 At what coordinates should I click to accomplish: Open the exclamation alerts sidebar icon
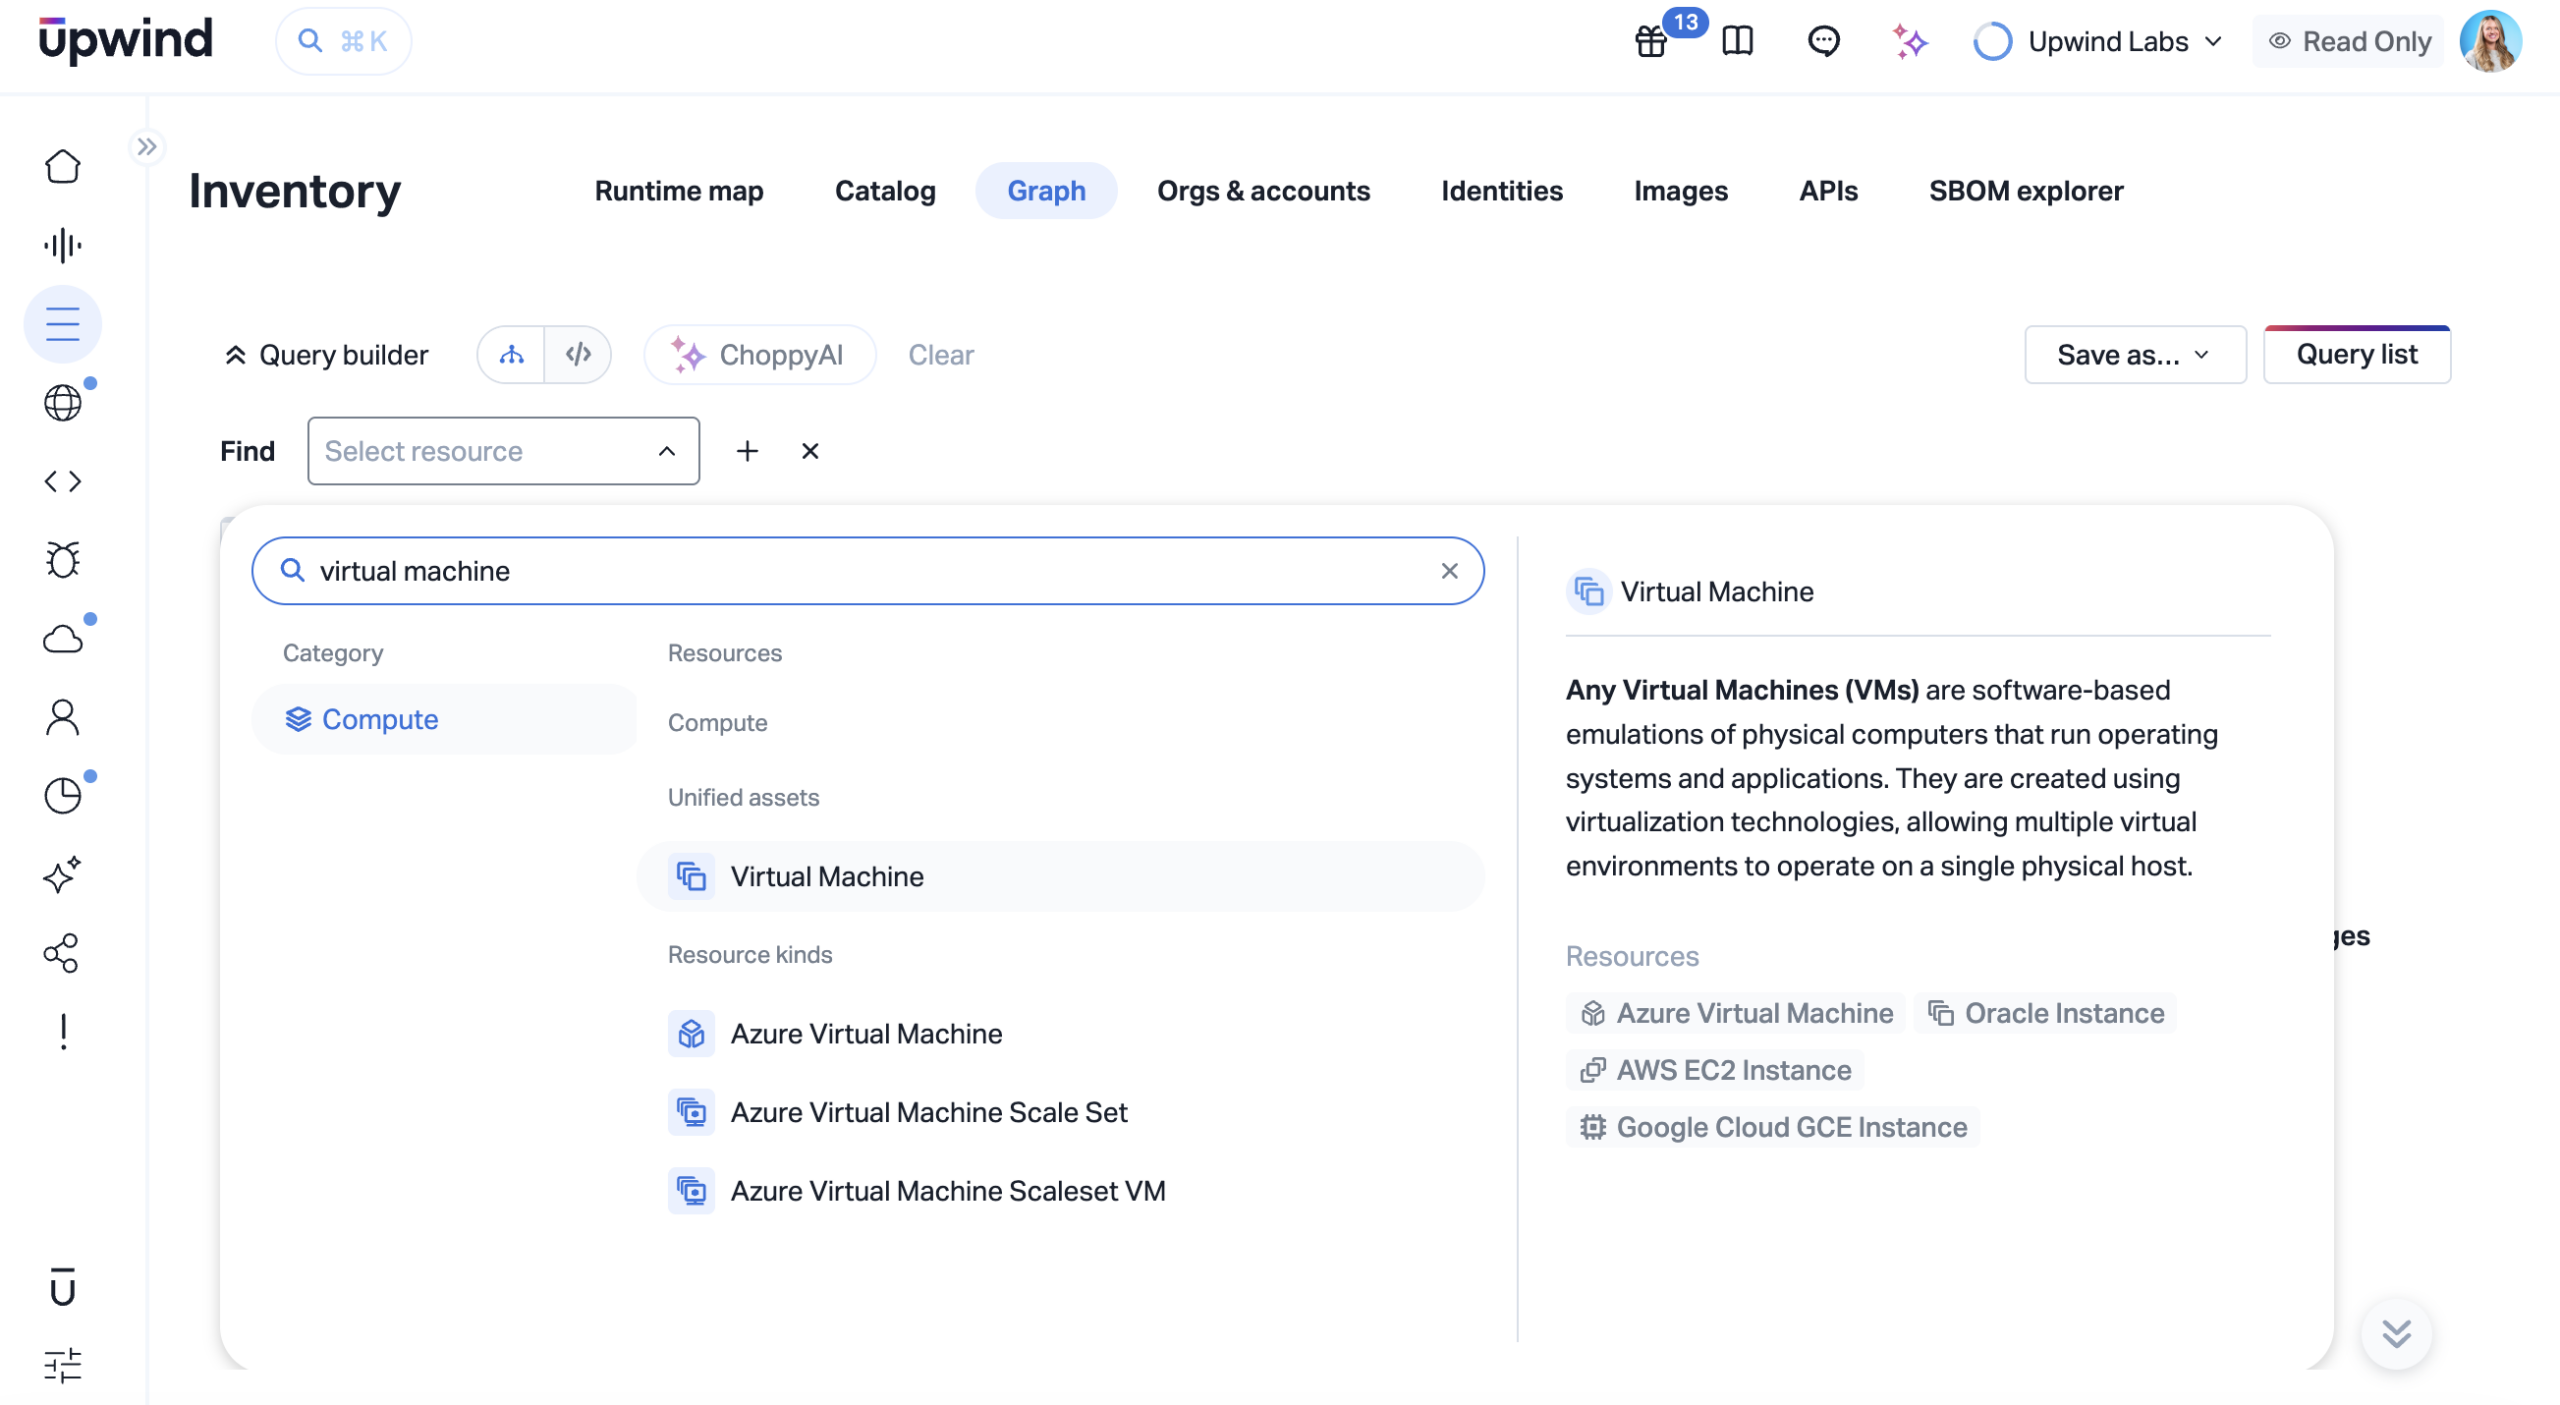(x=63, y=1032)
